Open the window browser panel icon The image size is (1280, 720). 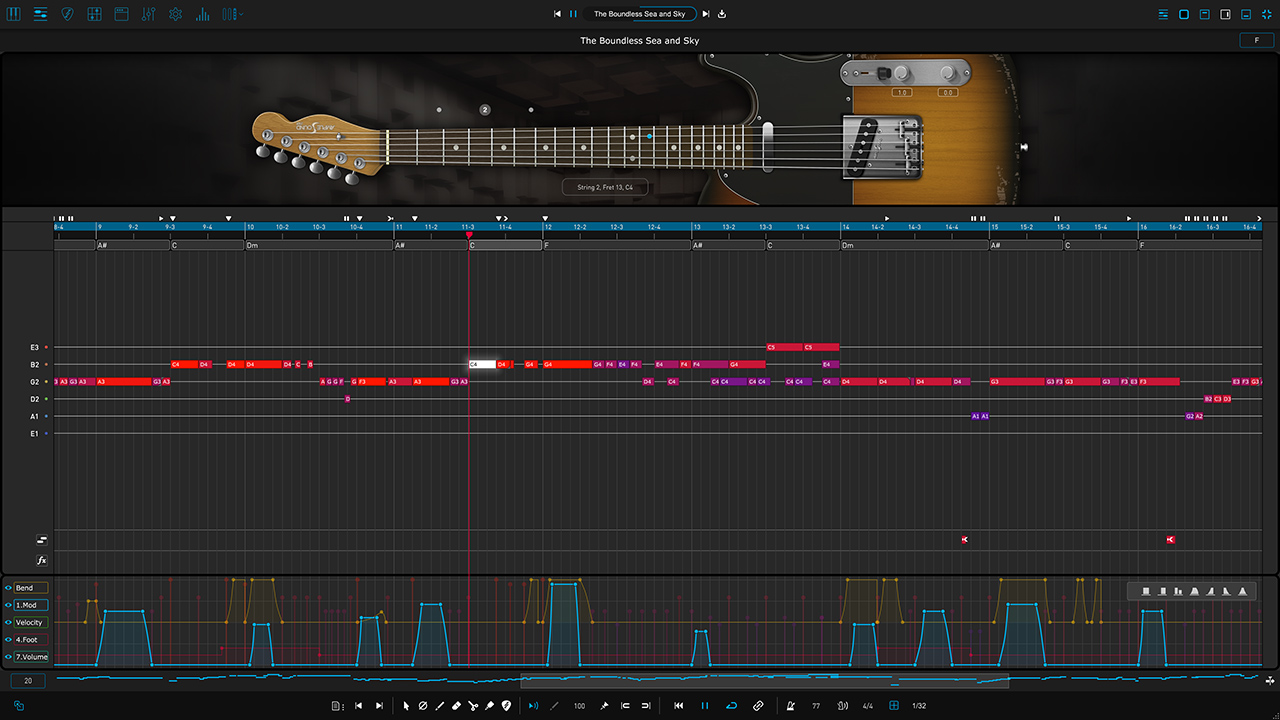[x=122, y=14]
